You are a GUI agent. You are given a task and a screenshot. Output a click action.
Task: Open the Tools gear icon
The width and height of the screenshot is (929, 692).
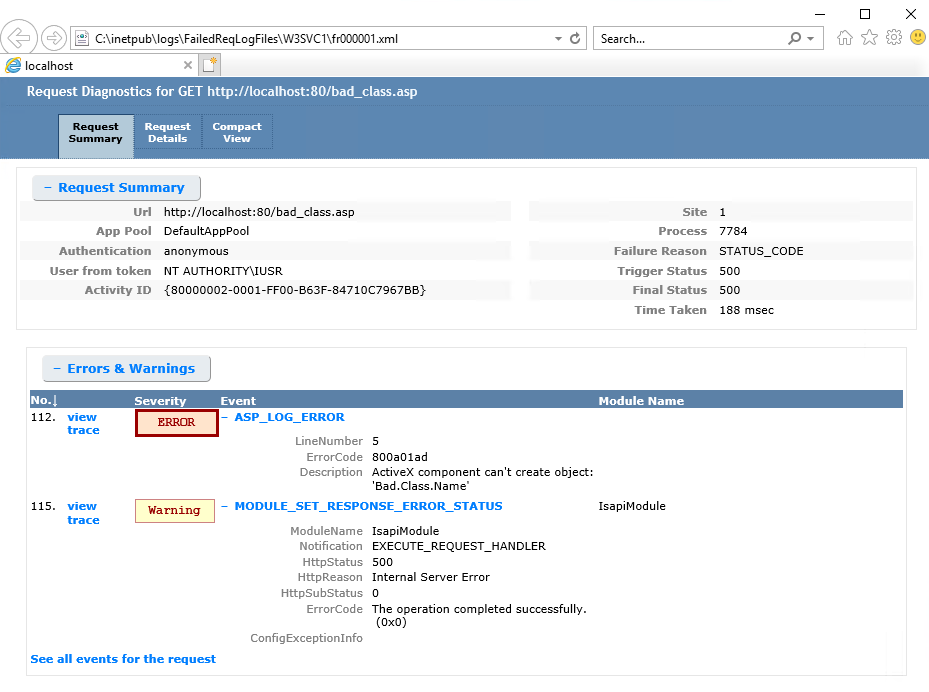(893, 38)
